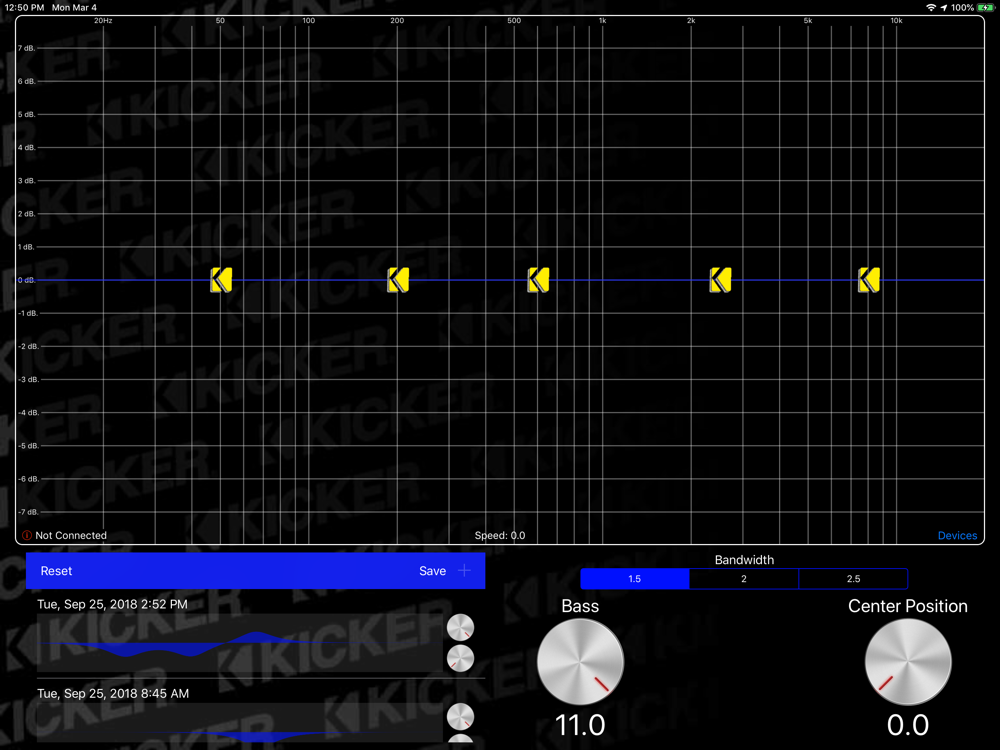Tap the Wi-Fi icon in the status bar
Image resolution: width=1000 pixels, height=750 pixels.
coord(931,8)
